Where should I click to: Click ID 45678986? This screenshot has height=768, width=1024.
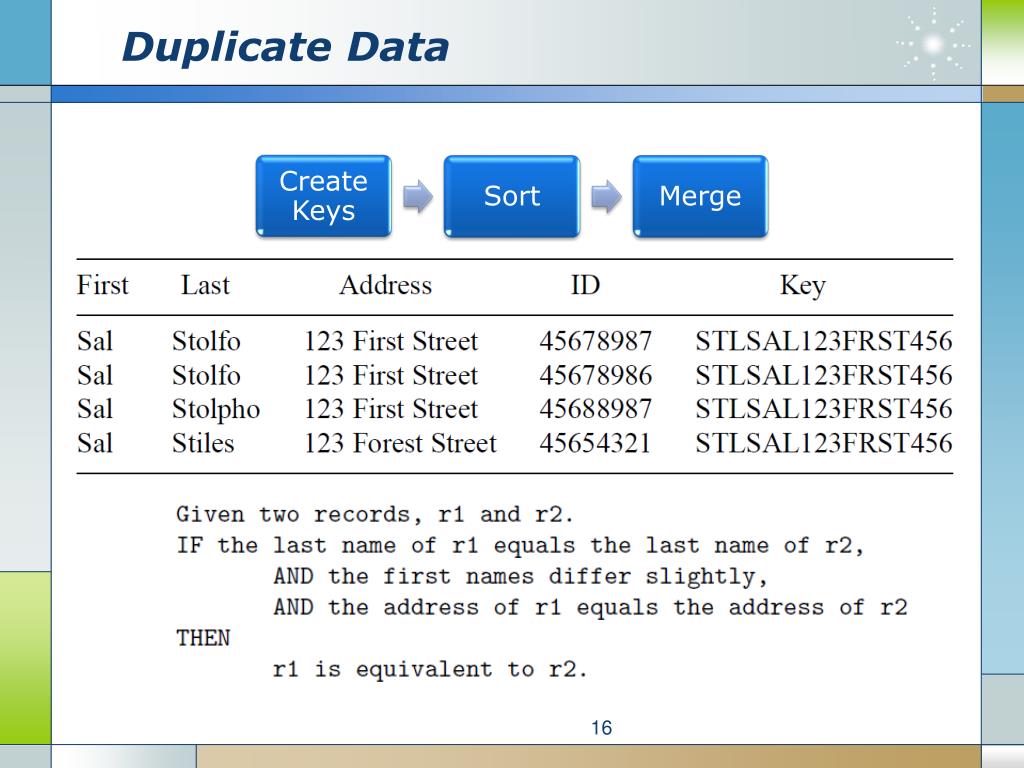(596, 376)
